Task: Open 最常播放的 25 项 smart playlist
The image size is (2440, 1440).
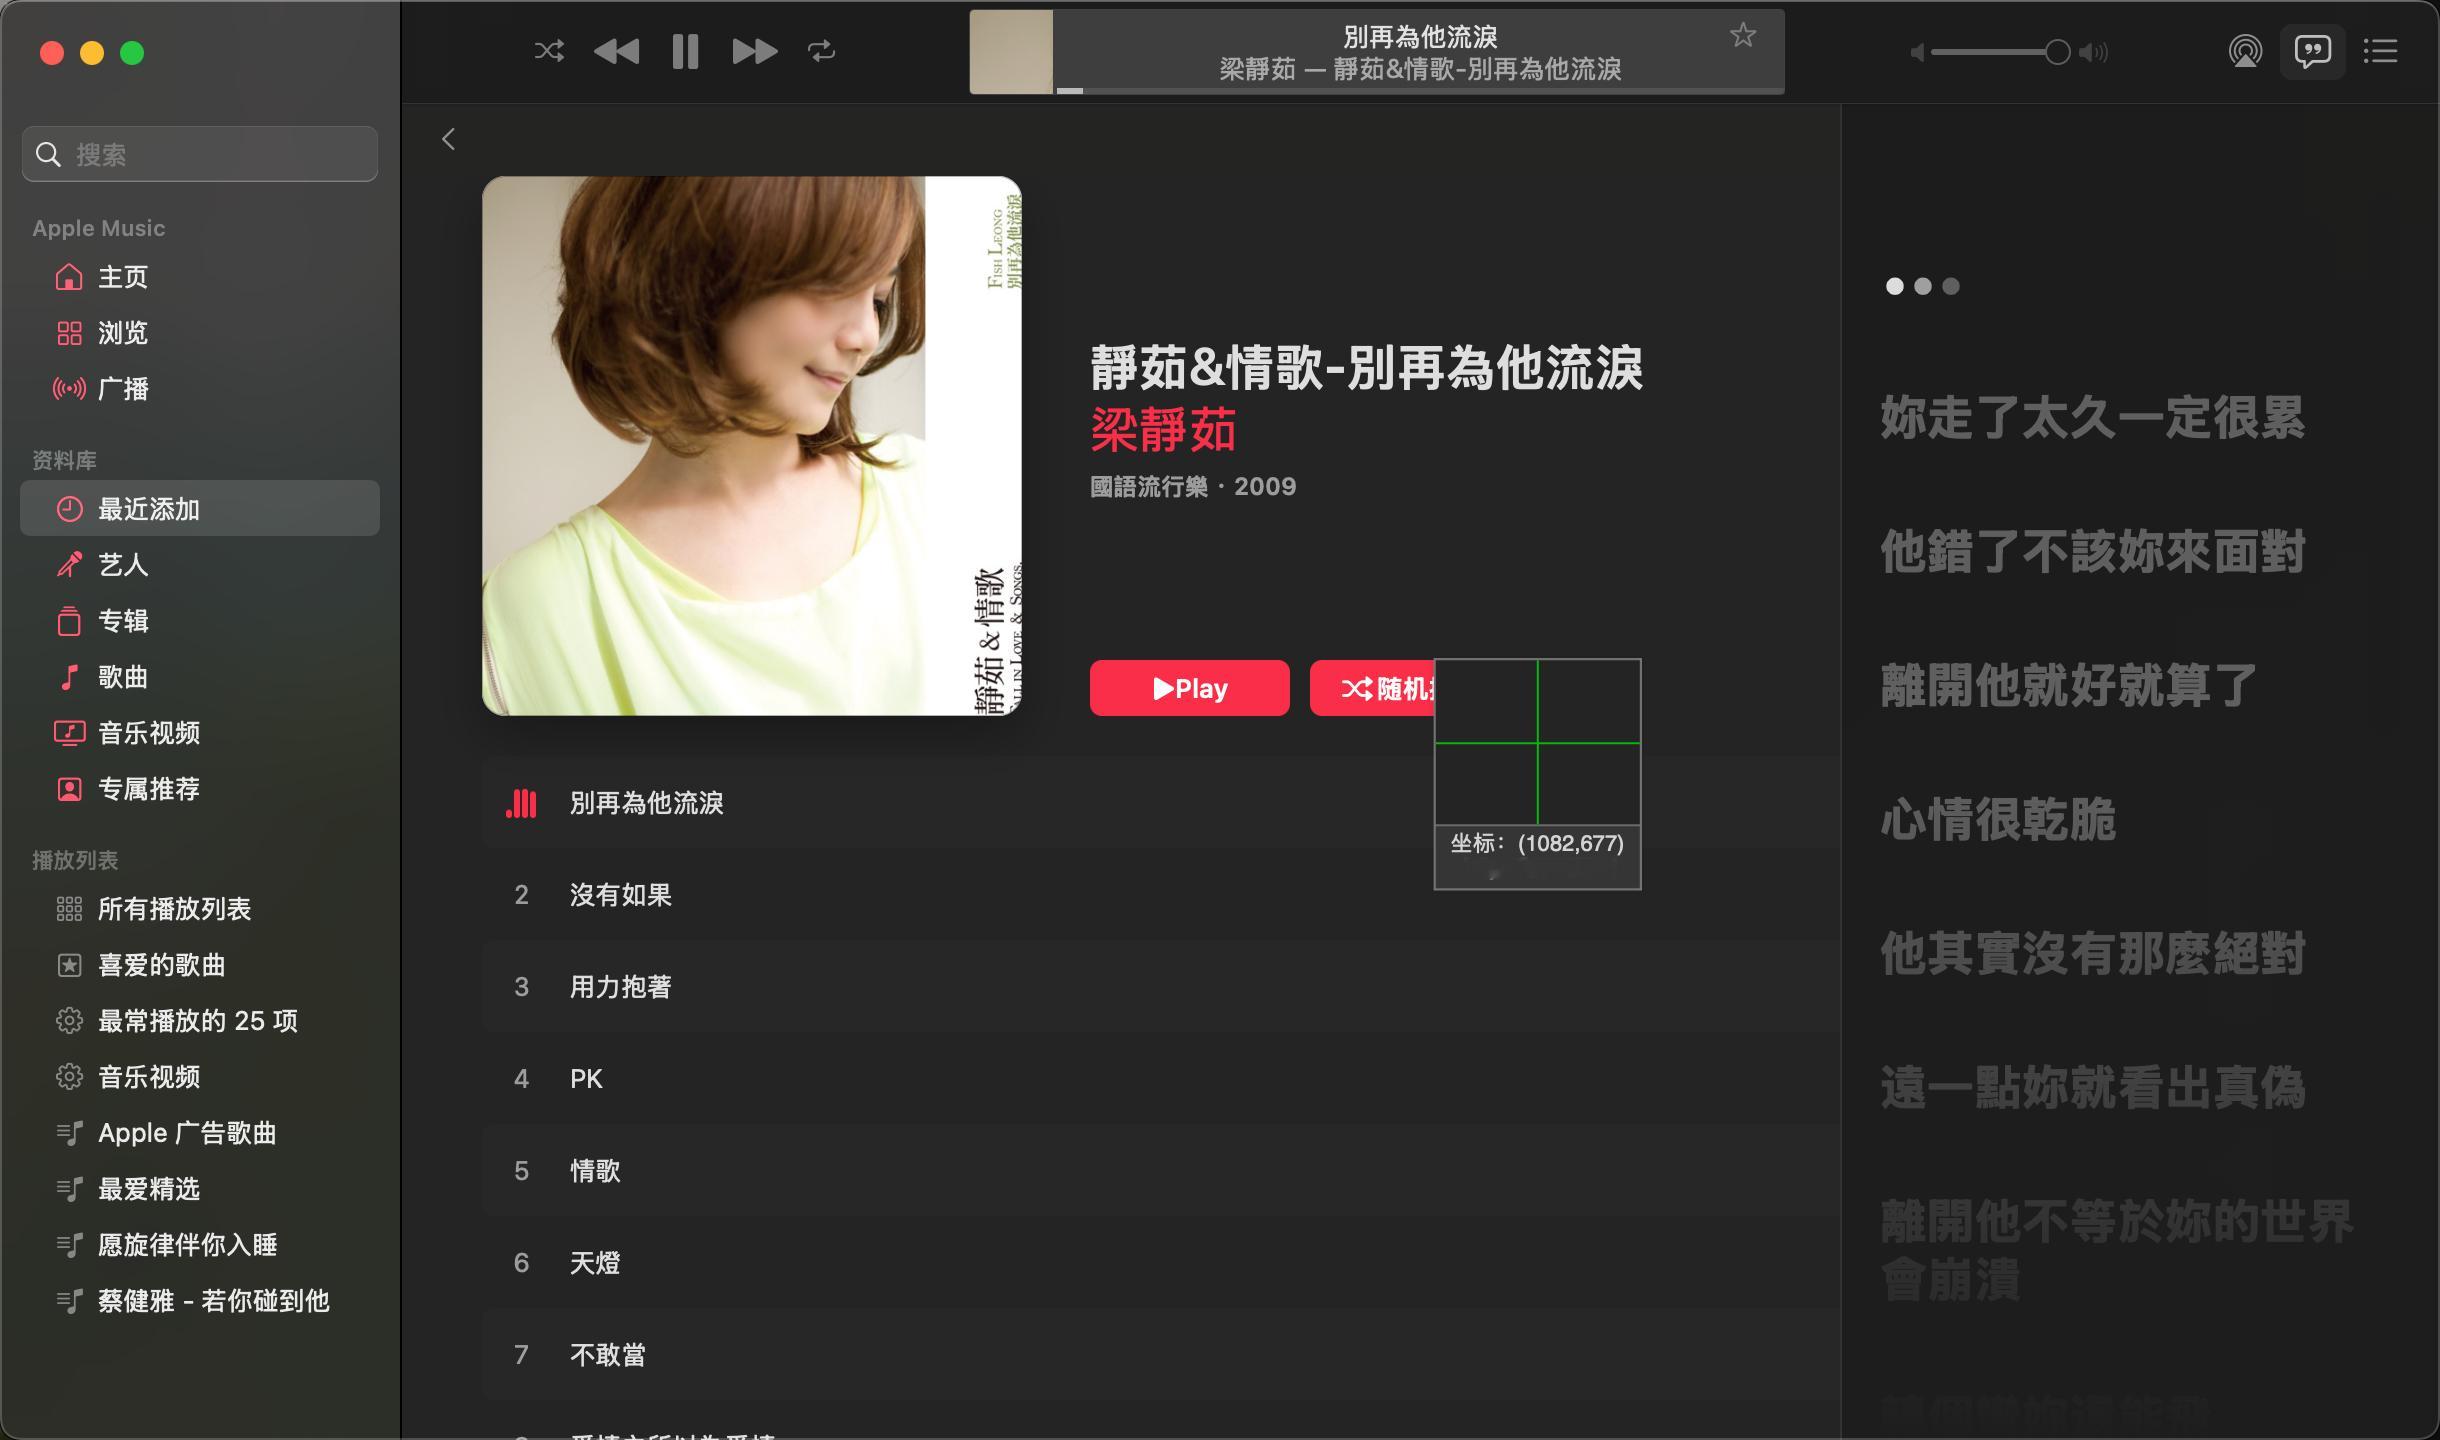Action: click(x=200, y=1021)
